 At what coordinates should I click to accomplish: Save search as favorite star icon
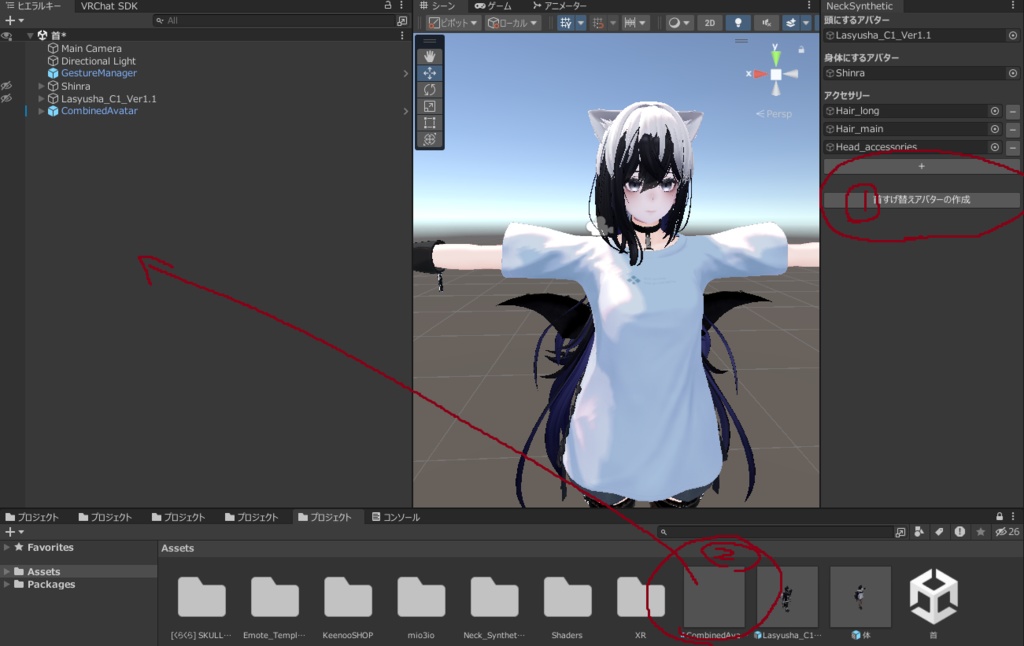pyautogui.click(x=980, y=532)
